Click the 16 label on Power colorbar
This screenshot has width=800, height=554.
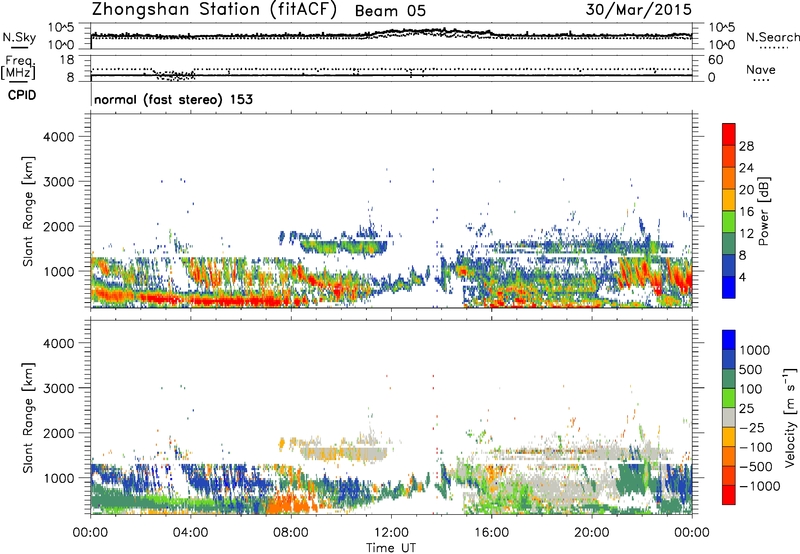coord(746,212)
